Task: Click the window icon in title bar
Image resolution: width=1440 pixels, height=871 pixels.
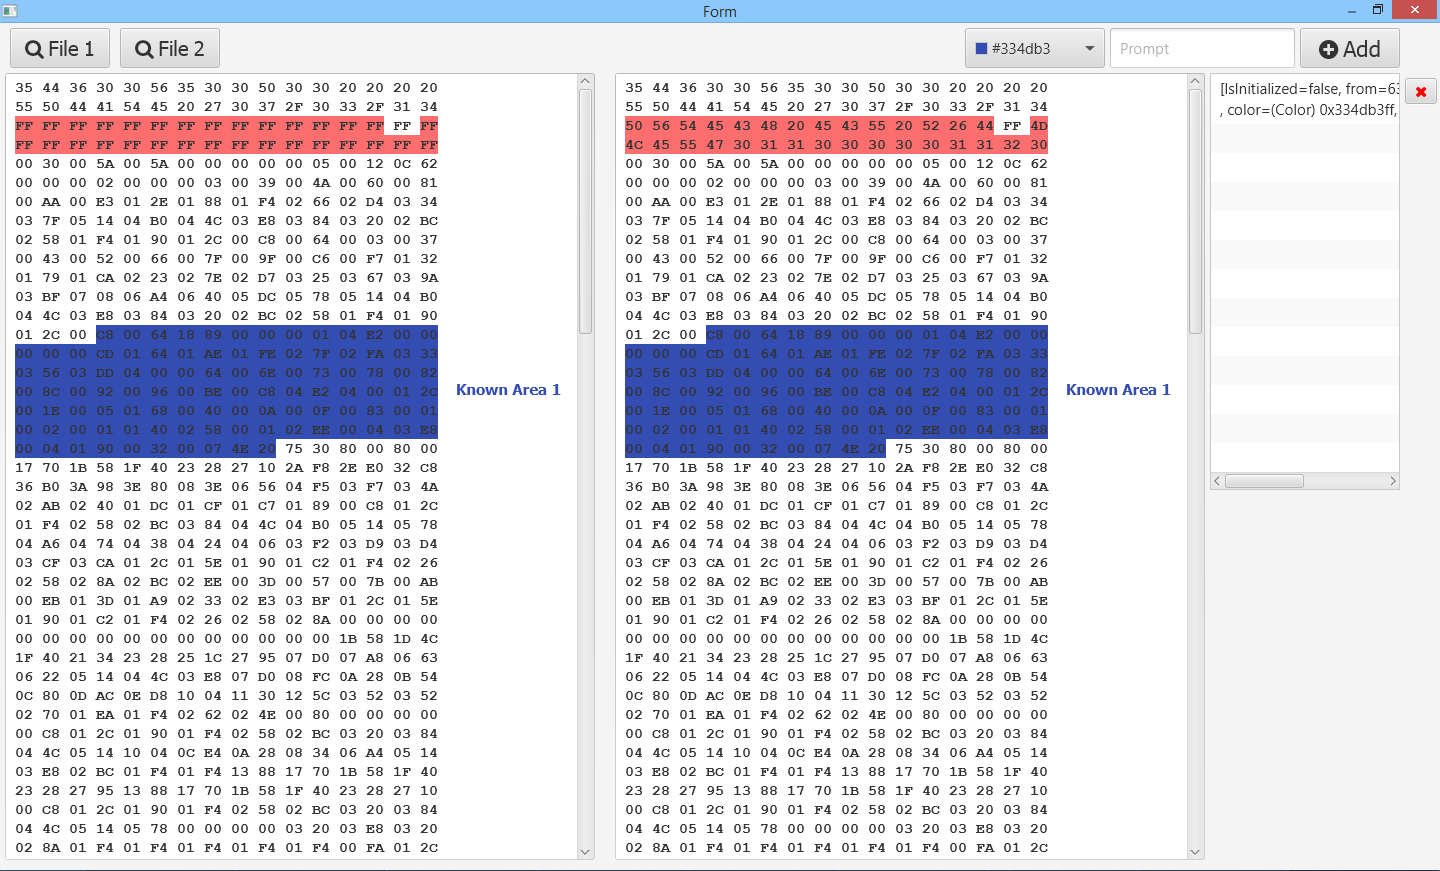Action: click(10, 11)
